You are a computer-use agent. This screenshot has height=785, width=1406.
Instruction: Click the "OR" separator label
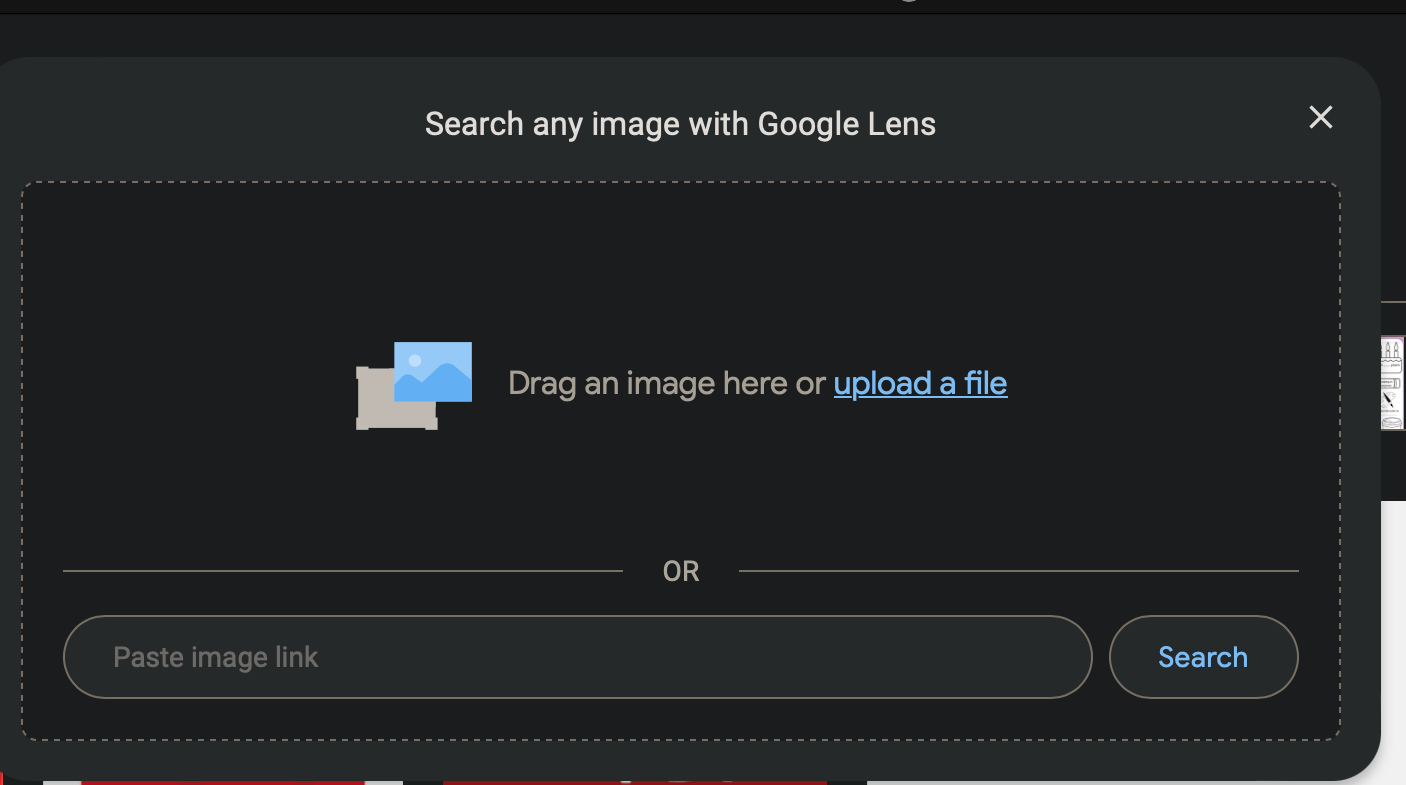tap(681, 572)
